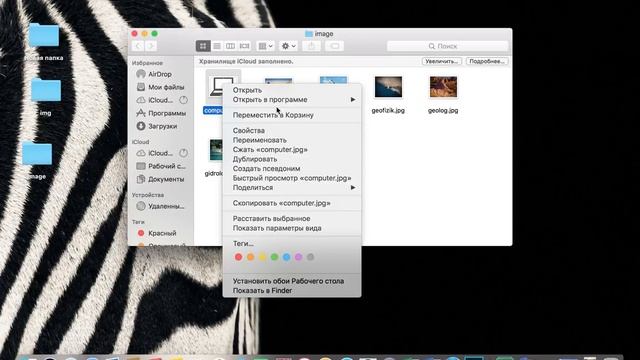The height and width of the screenshot is (360, 640).
Task: Switch Finder to column view
Action: (230, 46)
